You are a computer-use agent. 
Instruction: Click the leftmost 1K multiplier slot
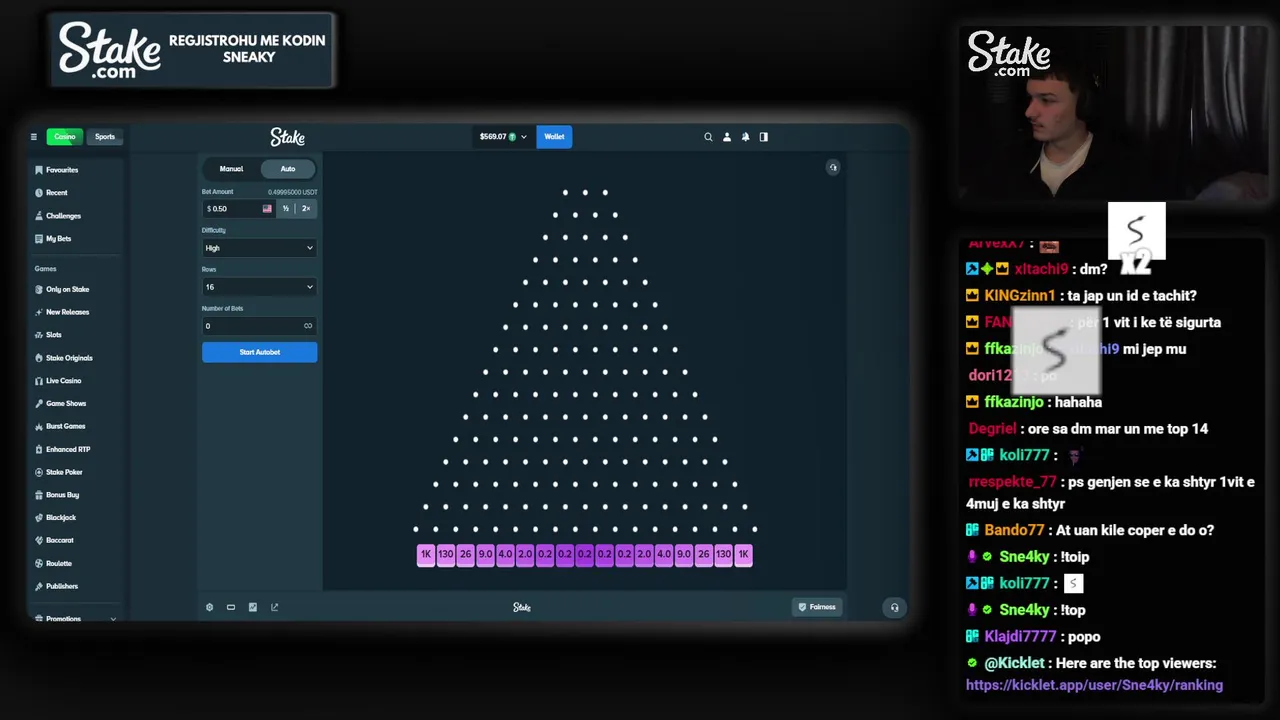pyautogui.click(x=426, y=554)
